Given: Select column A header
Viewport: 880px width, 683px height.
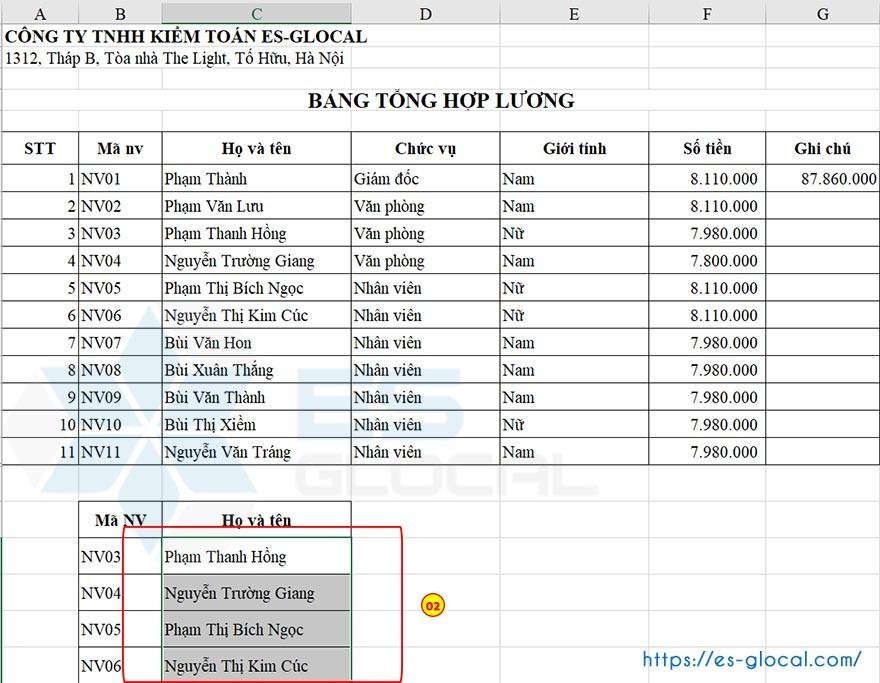Looking at the screenshot, I should point(40,13).
